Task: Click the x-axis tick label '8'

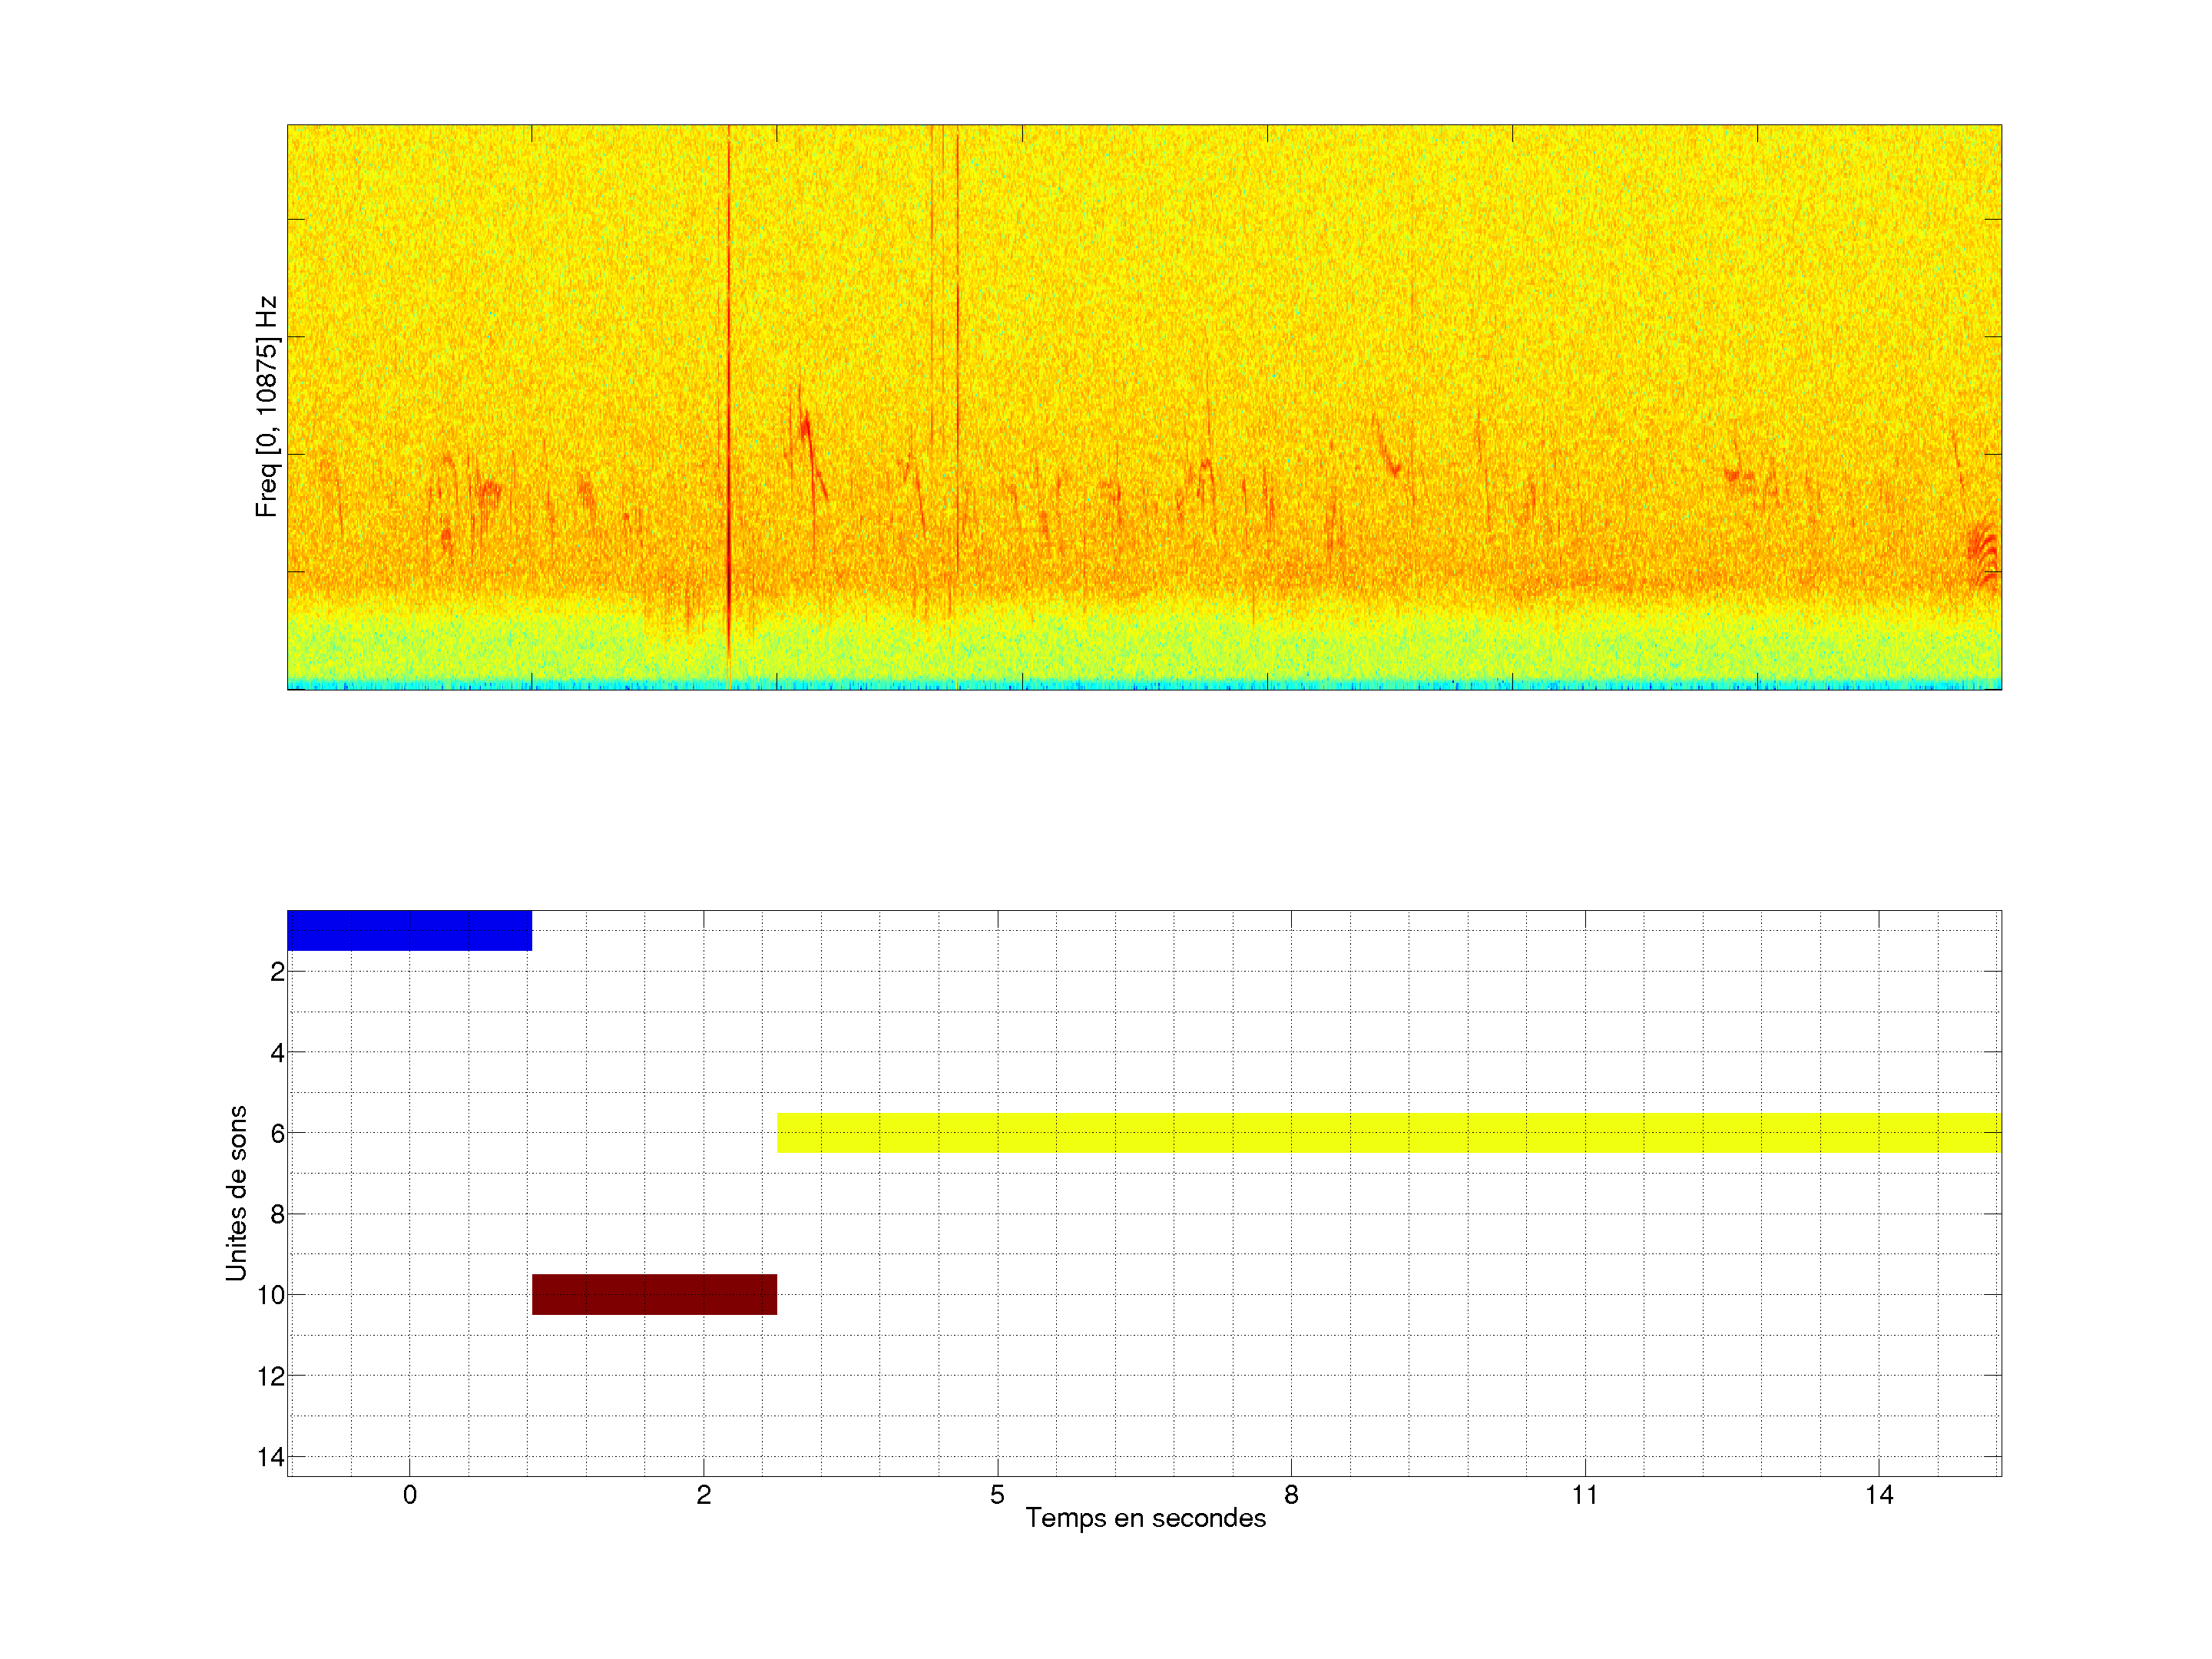Action: point(1291,1495)
